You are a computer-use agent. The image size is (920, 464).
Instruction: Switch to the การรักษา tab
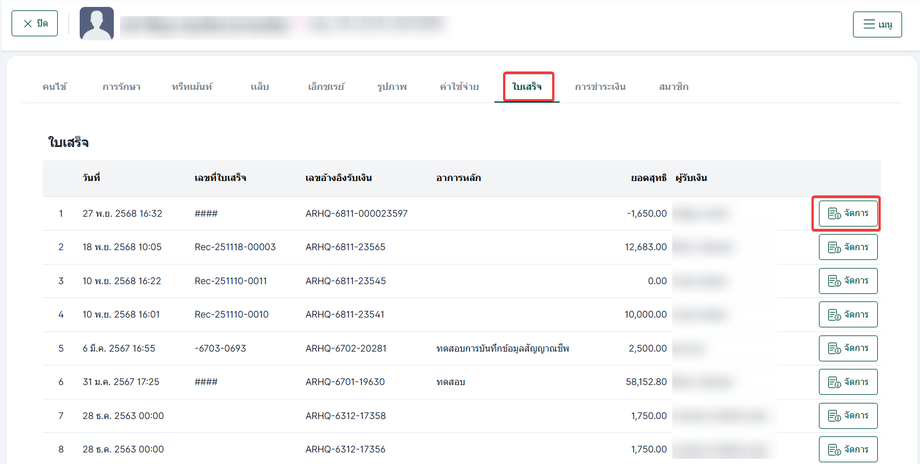121,87
